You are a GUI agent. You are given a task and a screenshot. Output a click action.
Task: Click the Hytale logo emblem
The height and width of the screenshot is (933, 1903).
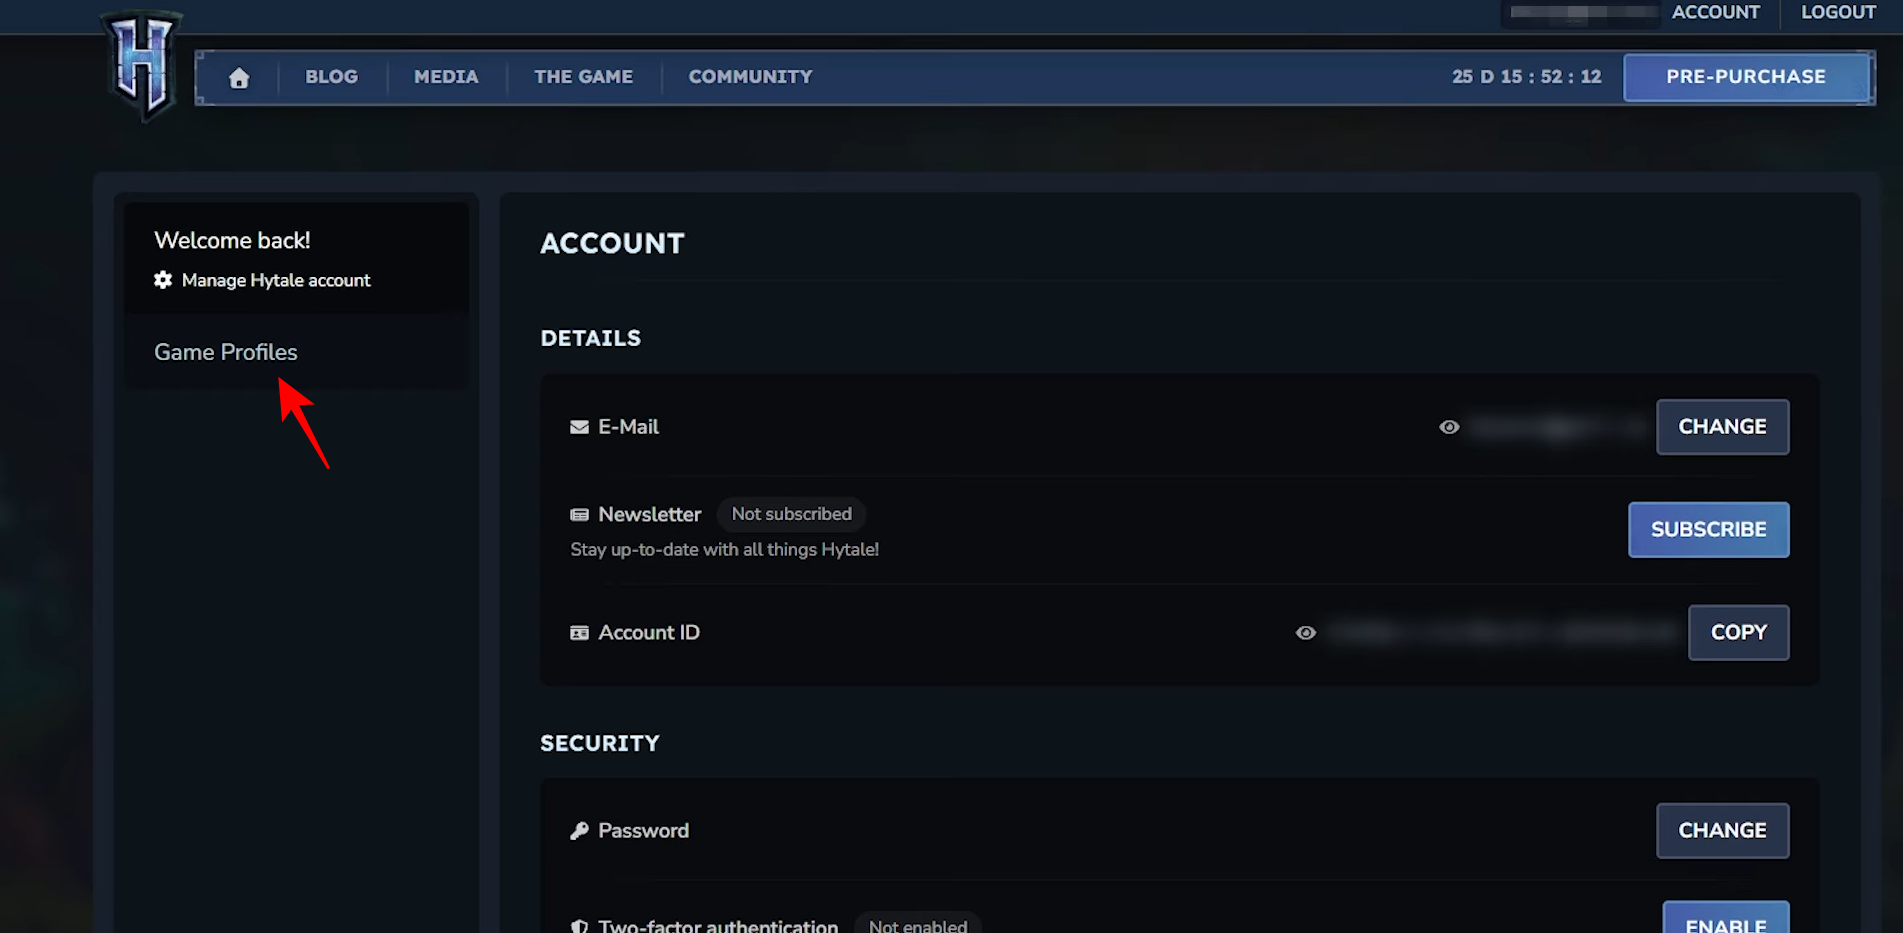pos(143,66)
